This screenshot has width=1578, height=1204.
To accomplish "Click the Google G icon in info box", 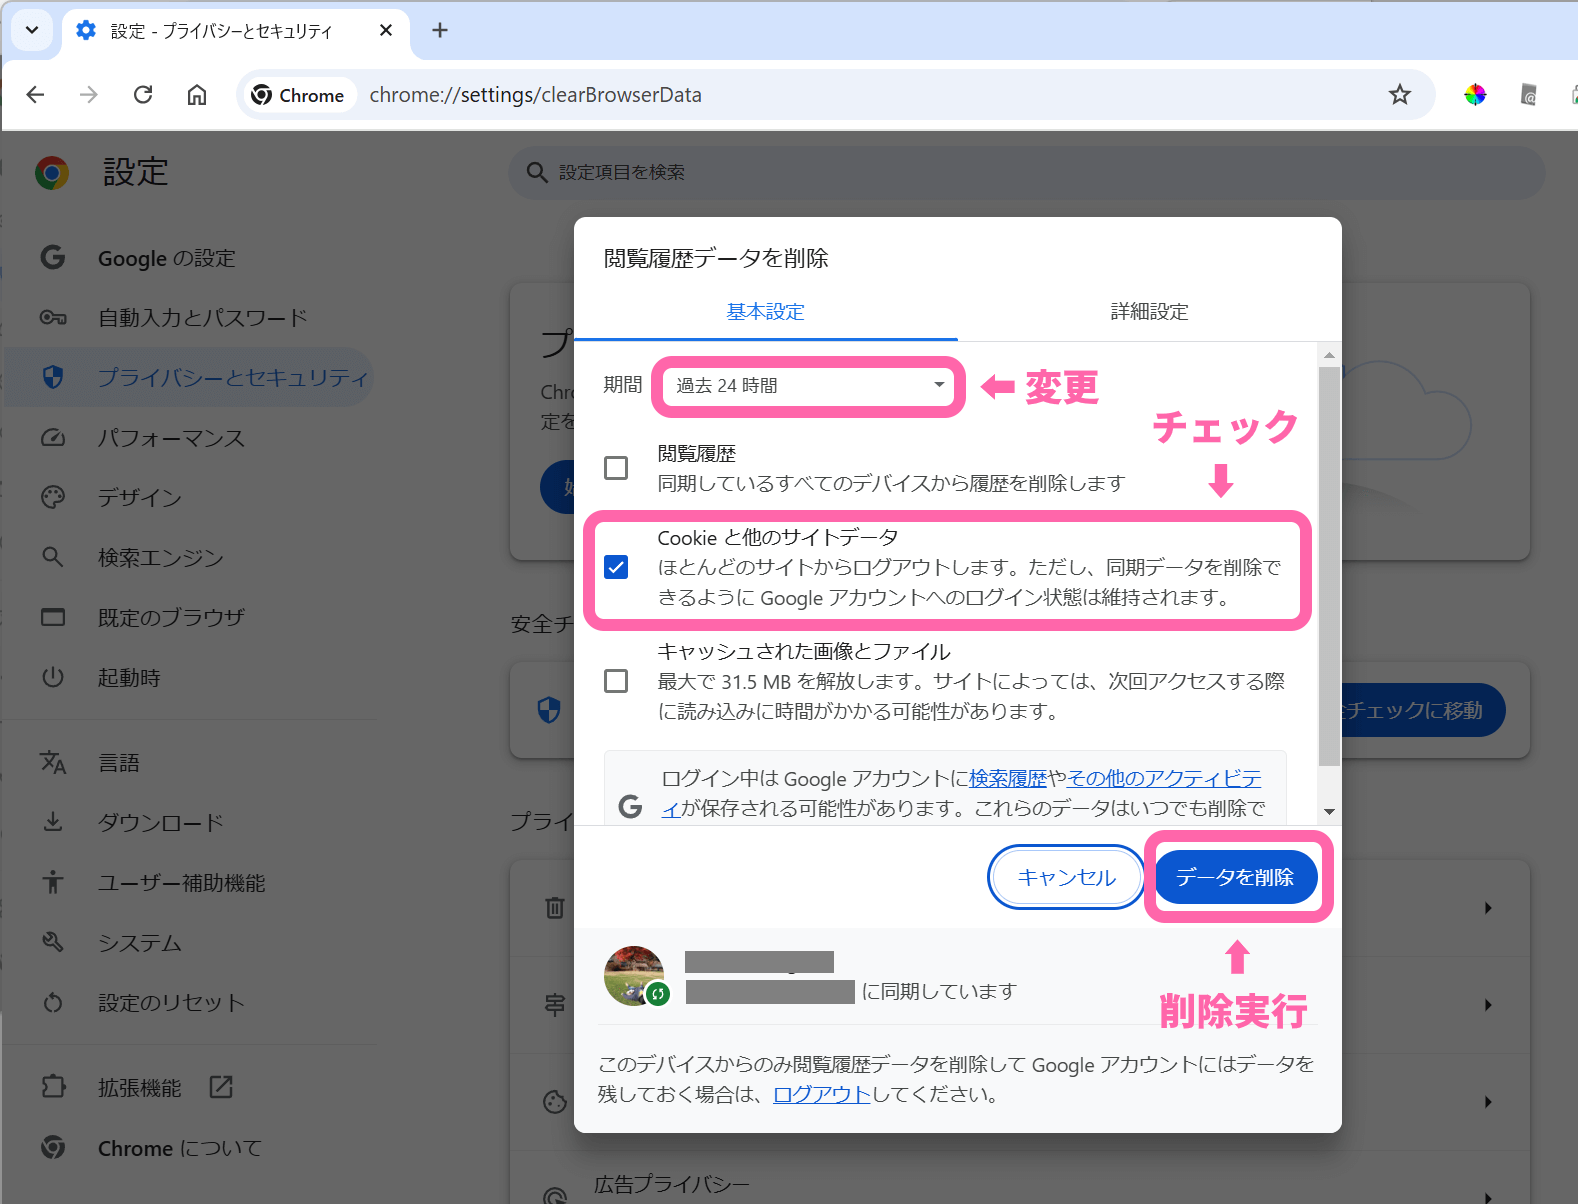I will point(630,806).
